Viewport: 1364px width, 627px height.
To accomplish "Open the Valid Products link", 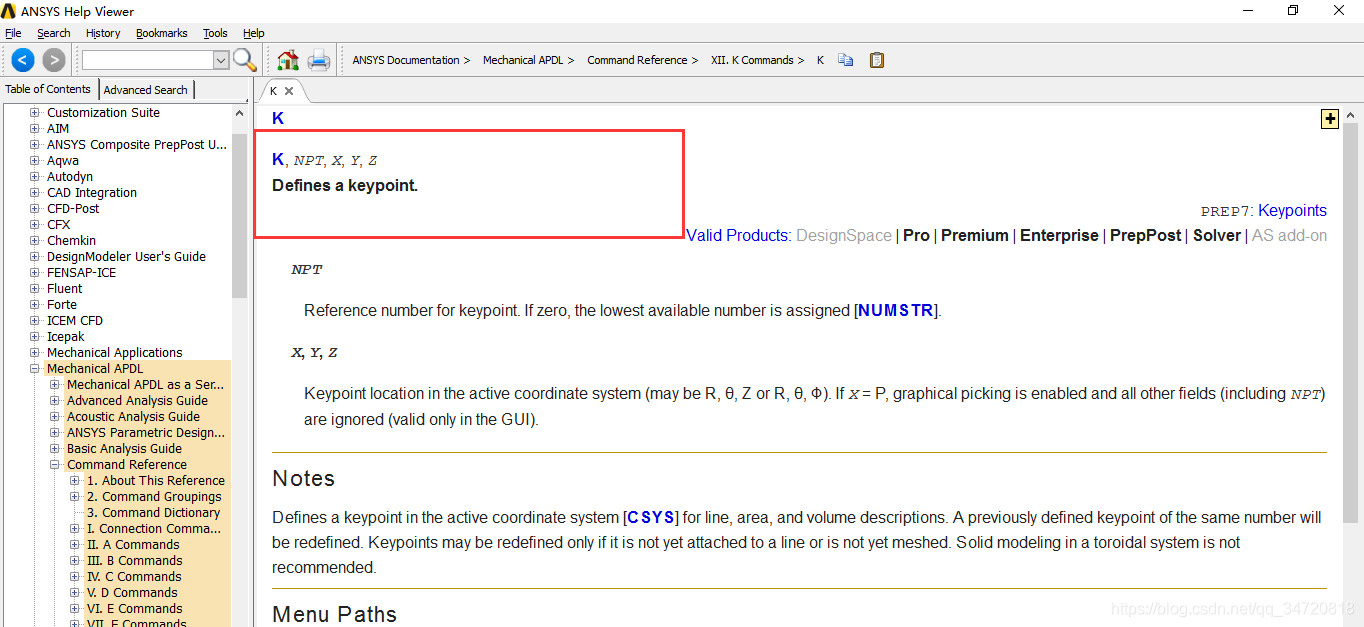I will tap(739, 235).
